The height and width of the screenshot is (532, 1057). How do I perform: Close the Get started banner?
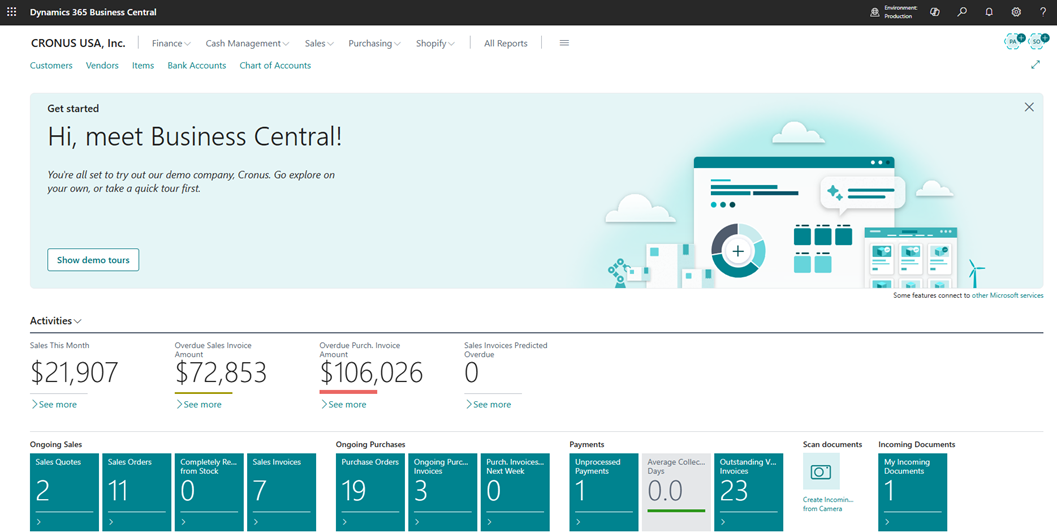(x=1029, y=107)
